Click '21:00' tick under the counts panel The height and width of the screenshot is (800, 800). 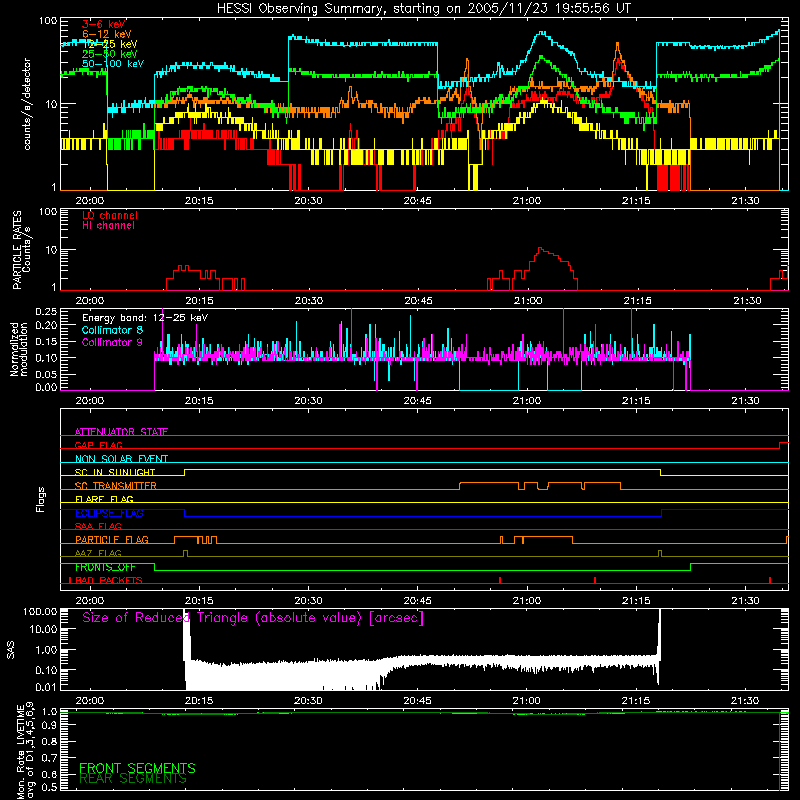527,201
